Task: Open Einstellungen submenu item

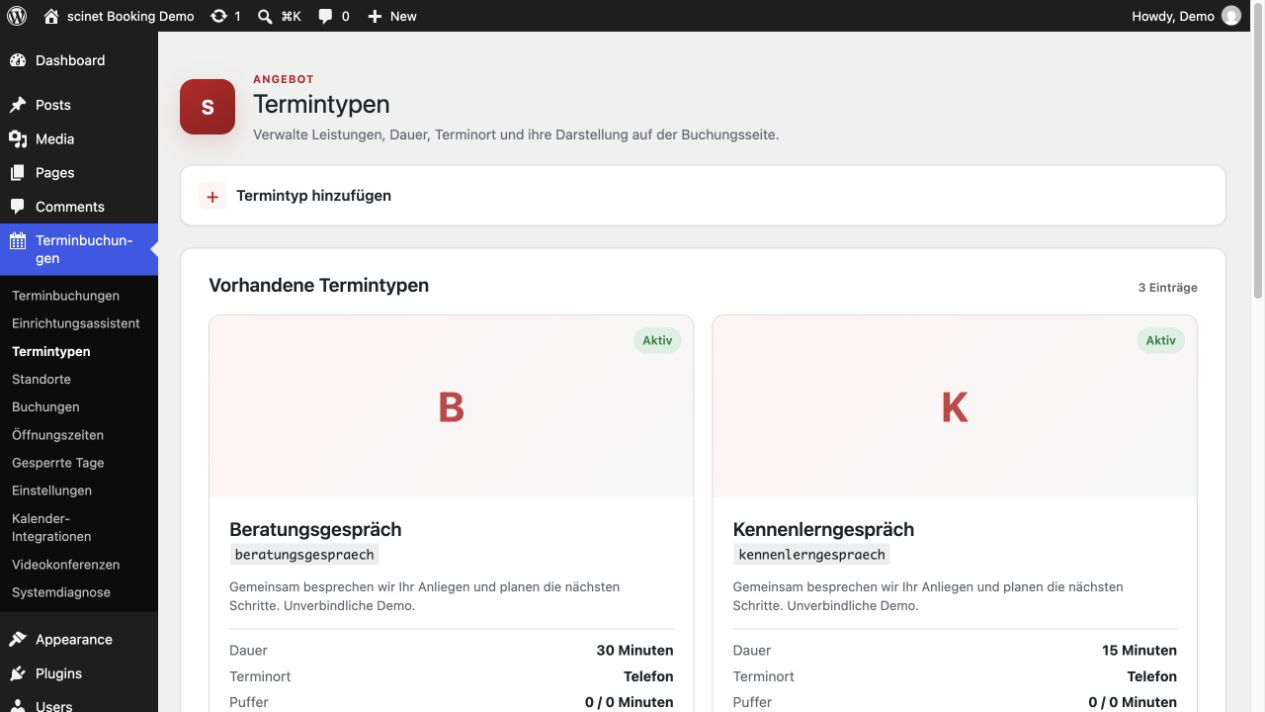Action: coord(52,491)
